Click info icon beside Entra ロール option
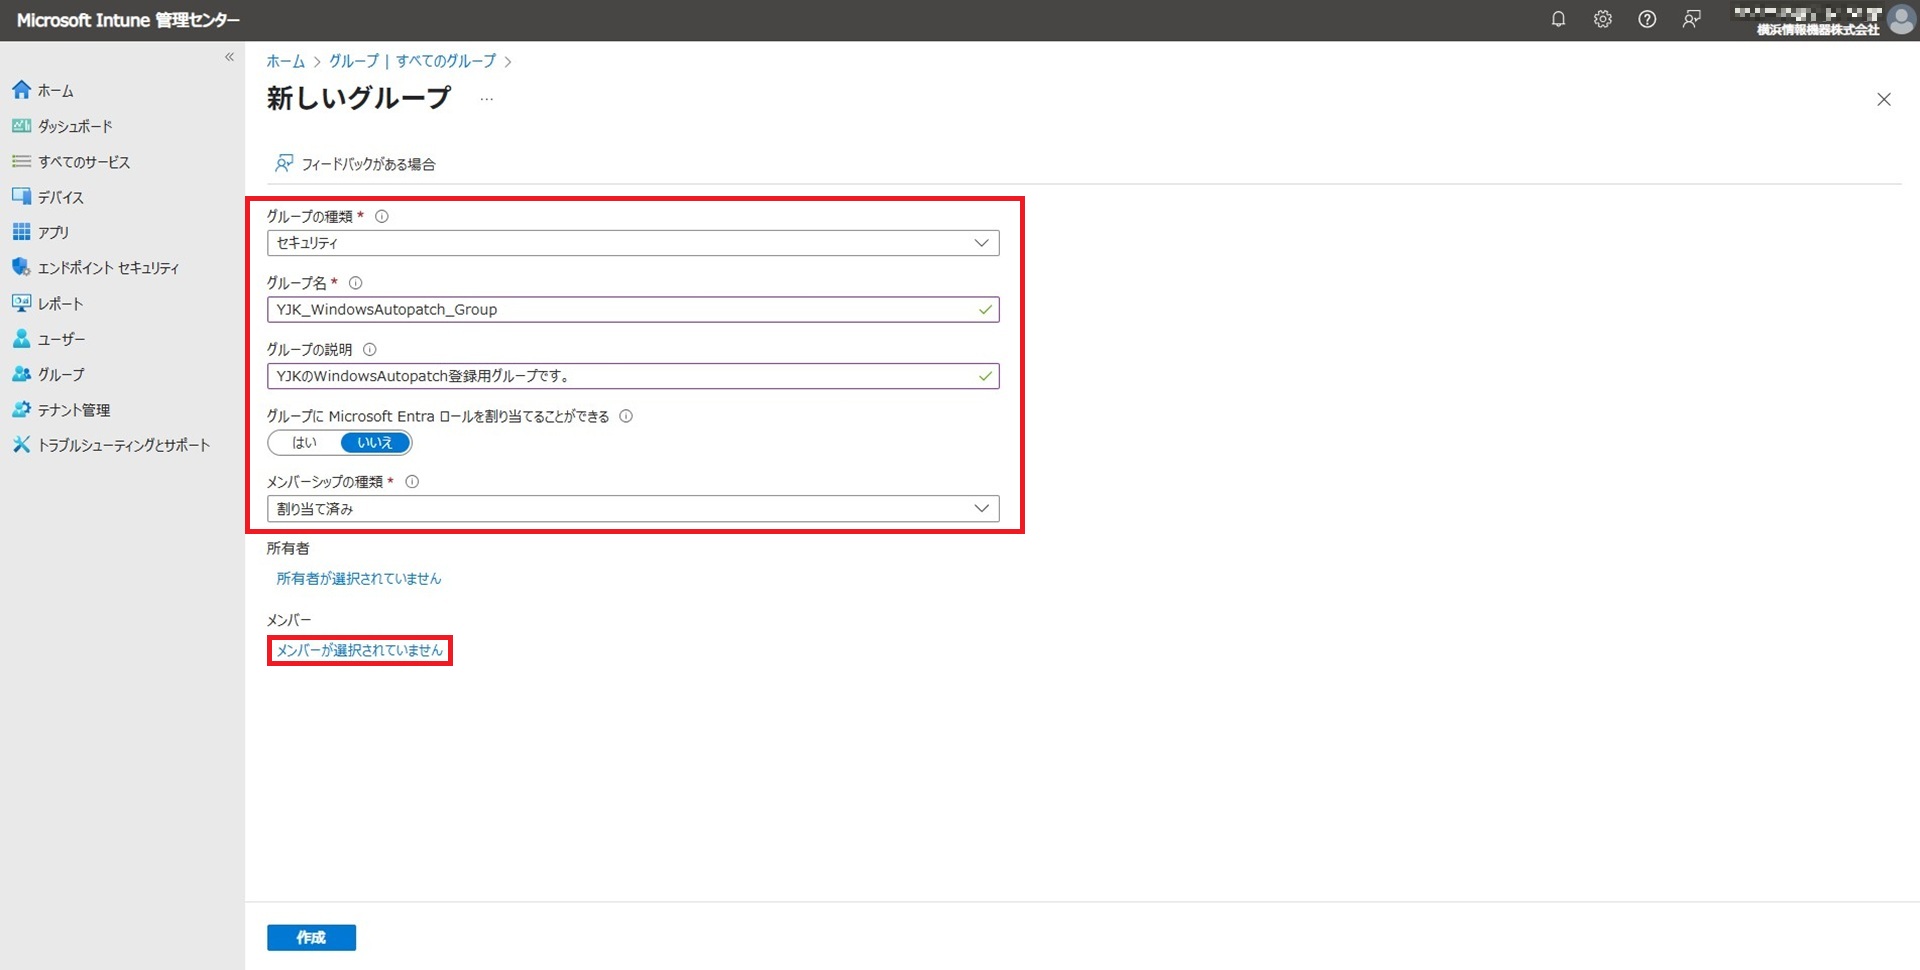The height and width of the screenshot is (970, 1920). (x=626, y=416)
